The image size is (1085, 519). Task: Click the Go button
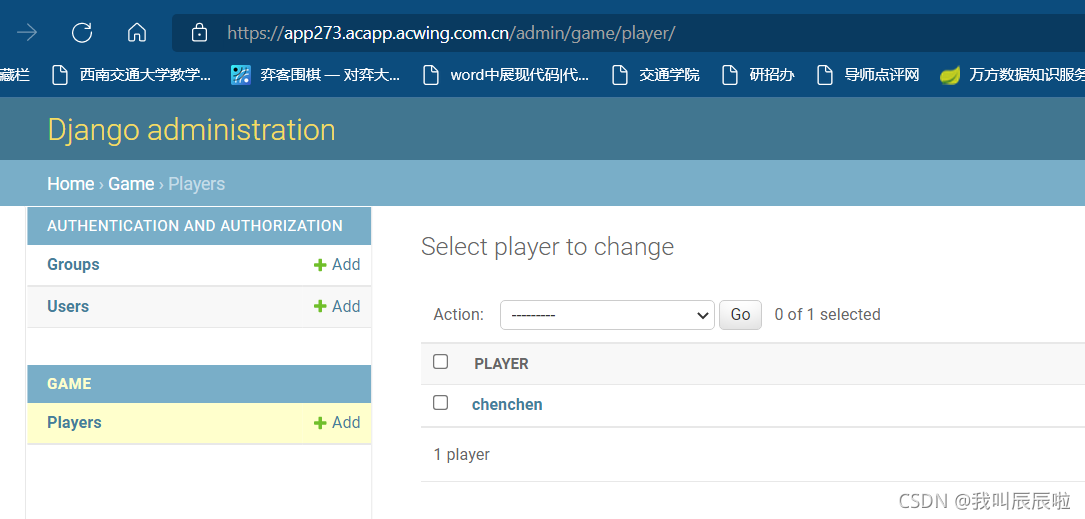click(740, 315)
